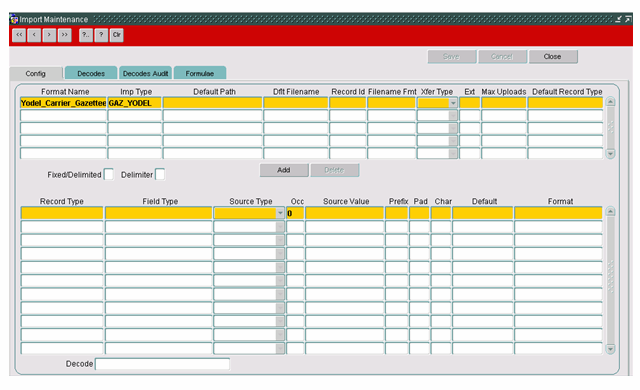Click the Add button
640x390 pixels.
pyautogui.click(x=284, y=170)
